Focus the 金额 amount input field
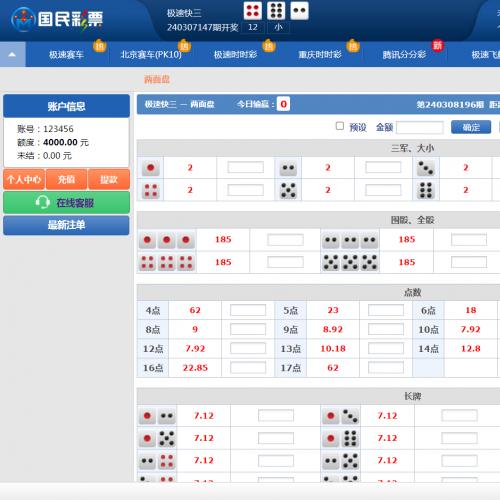 point(420,127)
